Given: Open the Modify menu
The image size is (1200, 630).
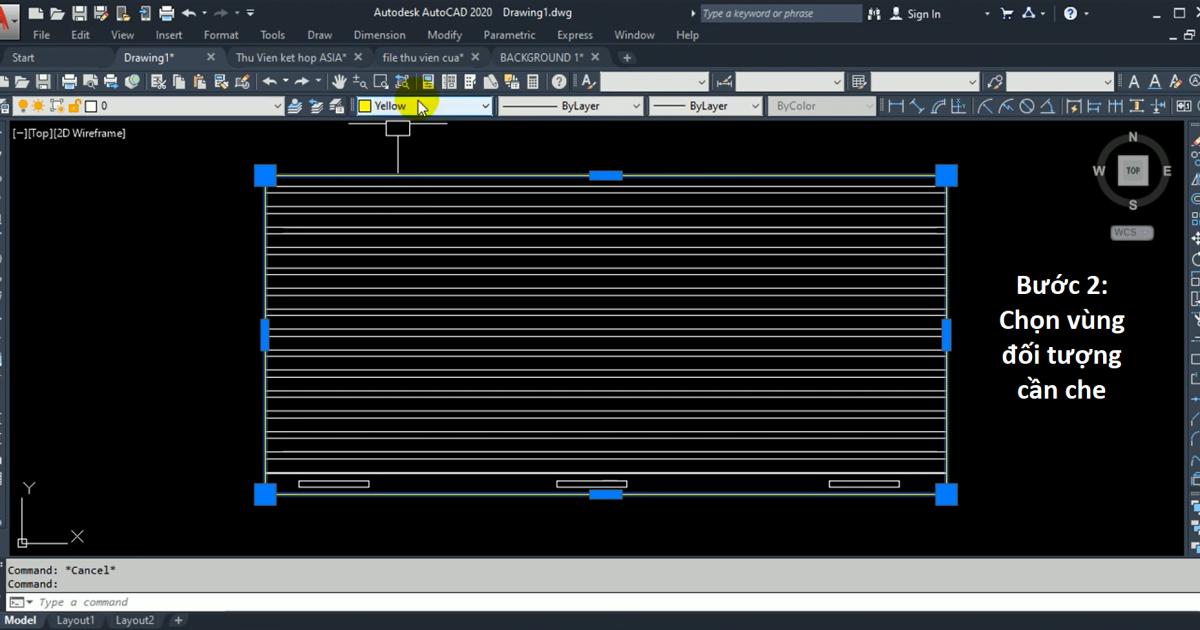Looking at the screenshot, I should (x=444, y=35).
